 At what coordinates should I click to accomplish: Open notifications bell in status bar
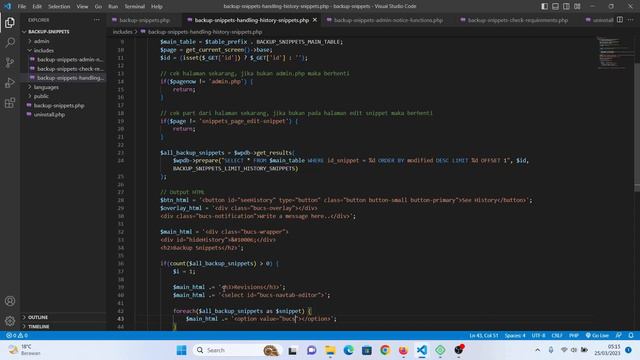coord(631,336)
